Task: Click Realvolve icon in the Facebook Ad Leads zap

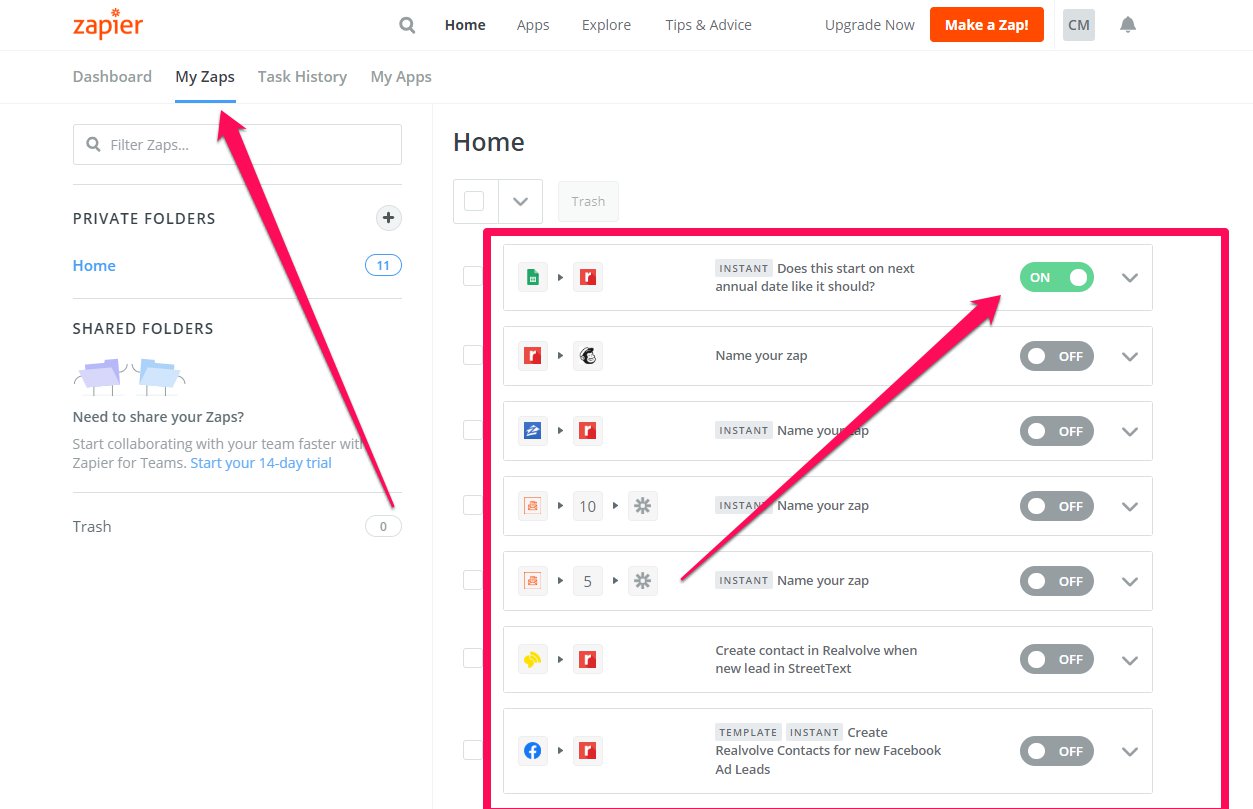Action: coord(588,750)
